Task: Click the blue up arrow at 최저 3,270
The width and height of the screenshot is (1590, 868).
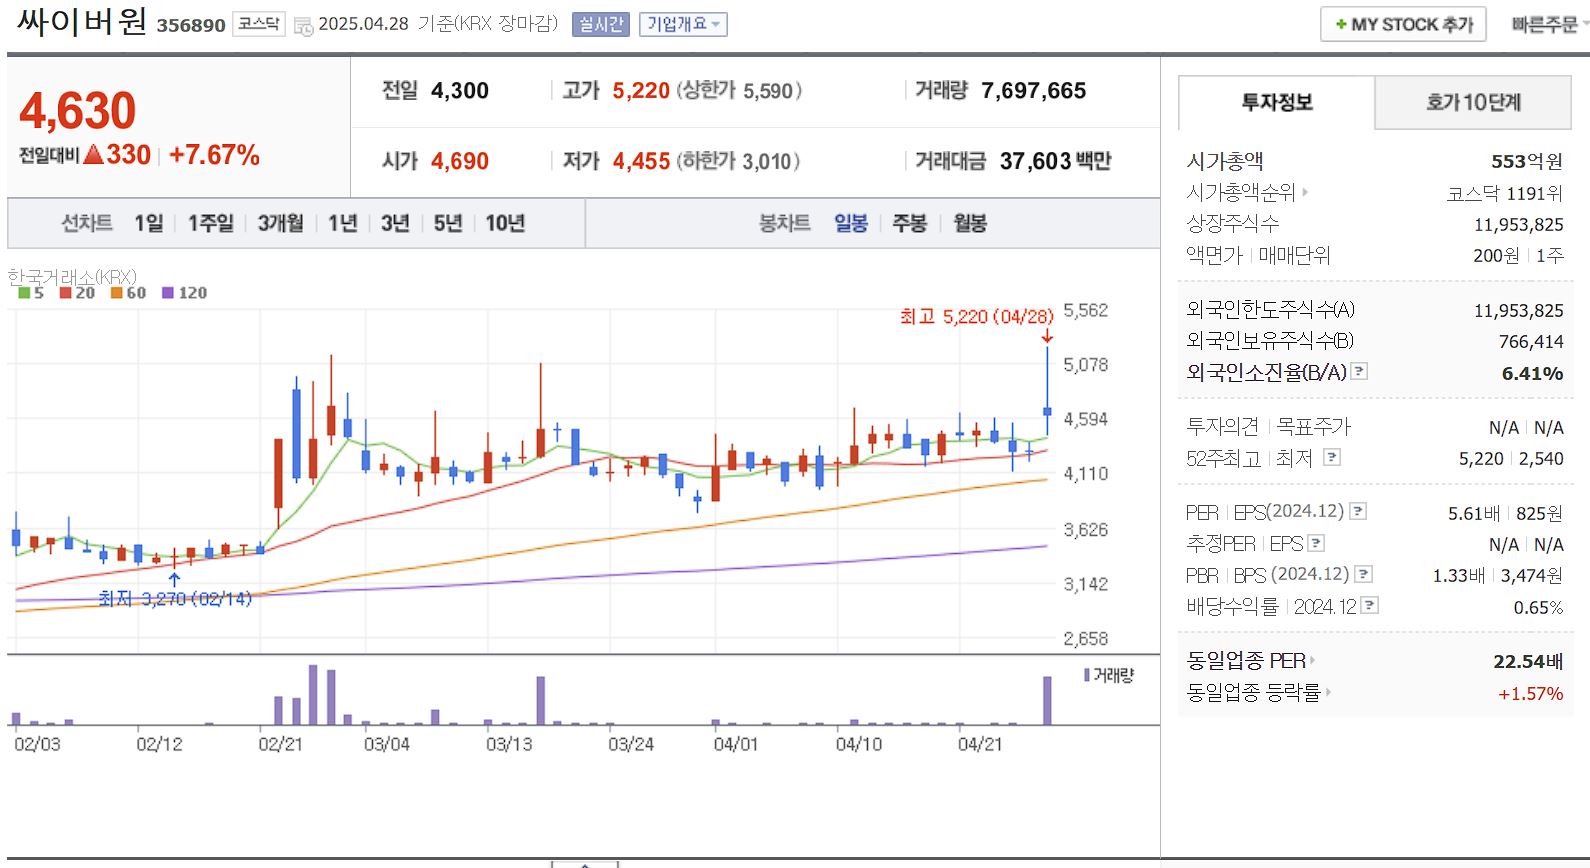Action: [174, 578]
